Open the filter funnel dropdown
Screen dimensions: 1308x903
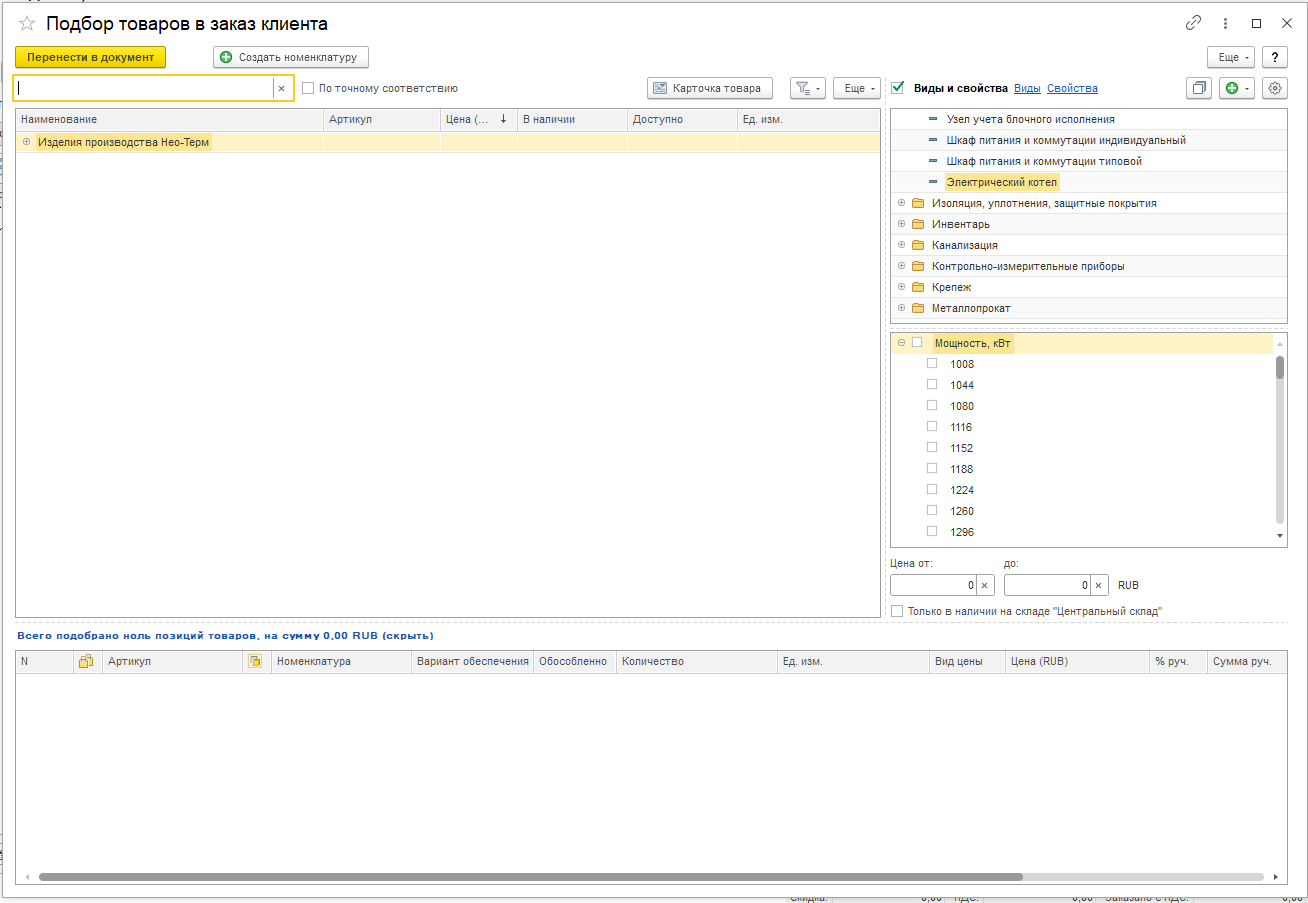[807, 88]
